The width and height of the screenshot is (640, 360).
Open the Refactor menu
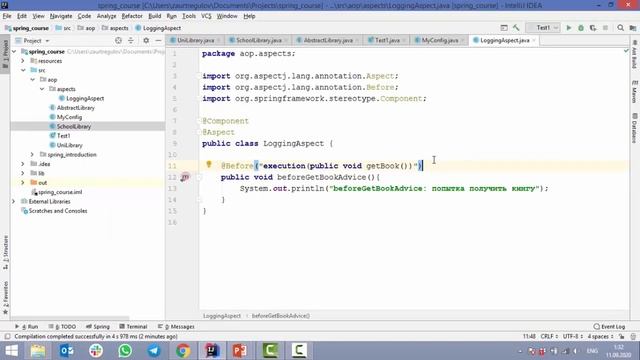coord(132,16)
